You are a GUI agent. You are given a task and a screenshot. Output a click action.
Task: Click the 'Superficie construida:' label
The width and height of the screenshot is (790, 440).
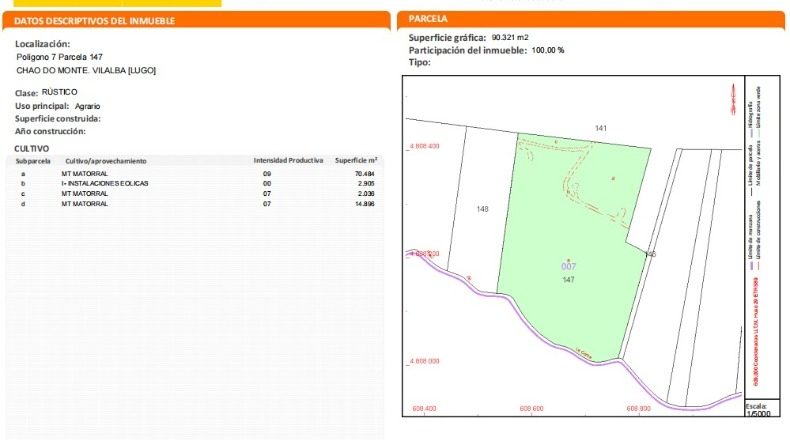57,118
